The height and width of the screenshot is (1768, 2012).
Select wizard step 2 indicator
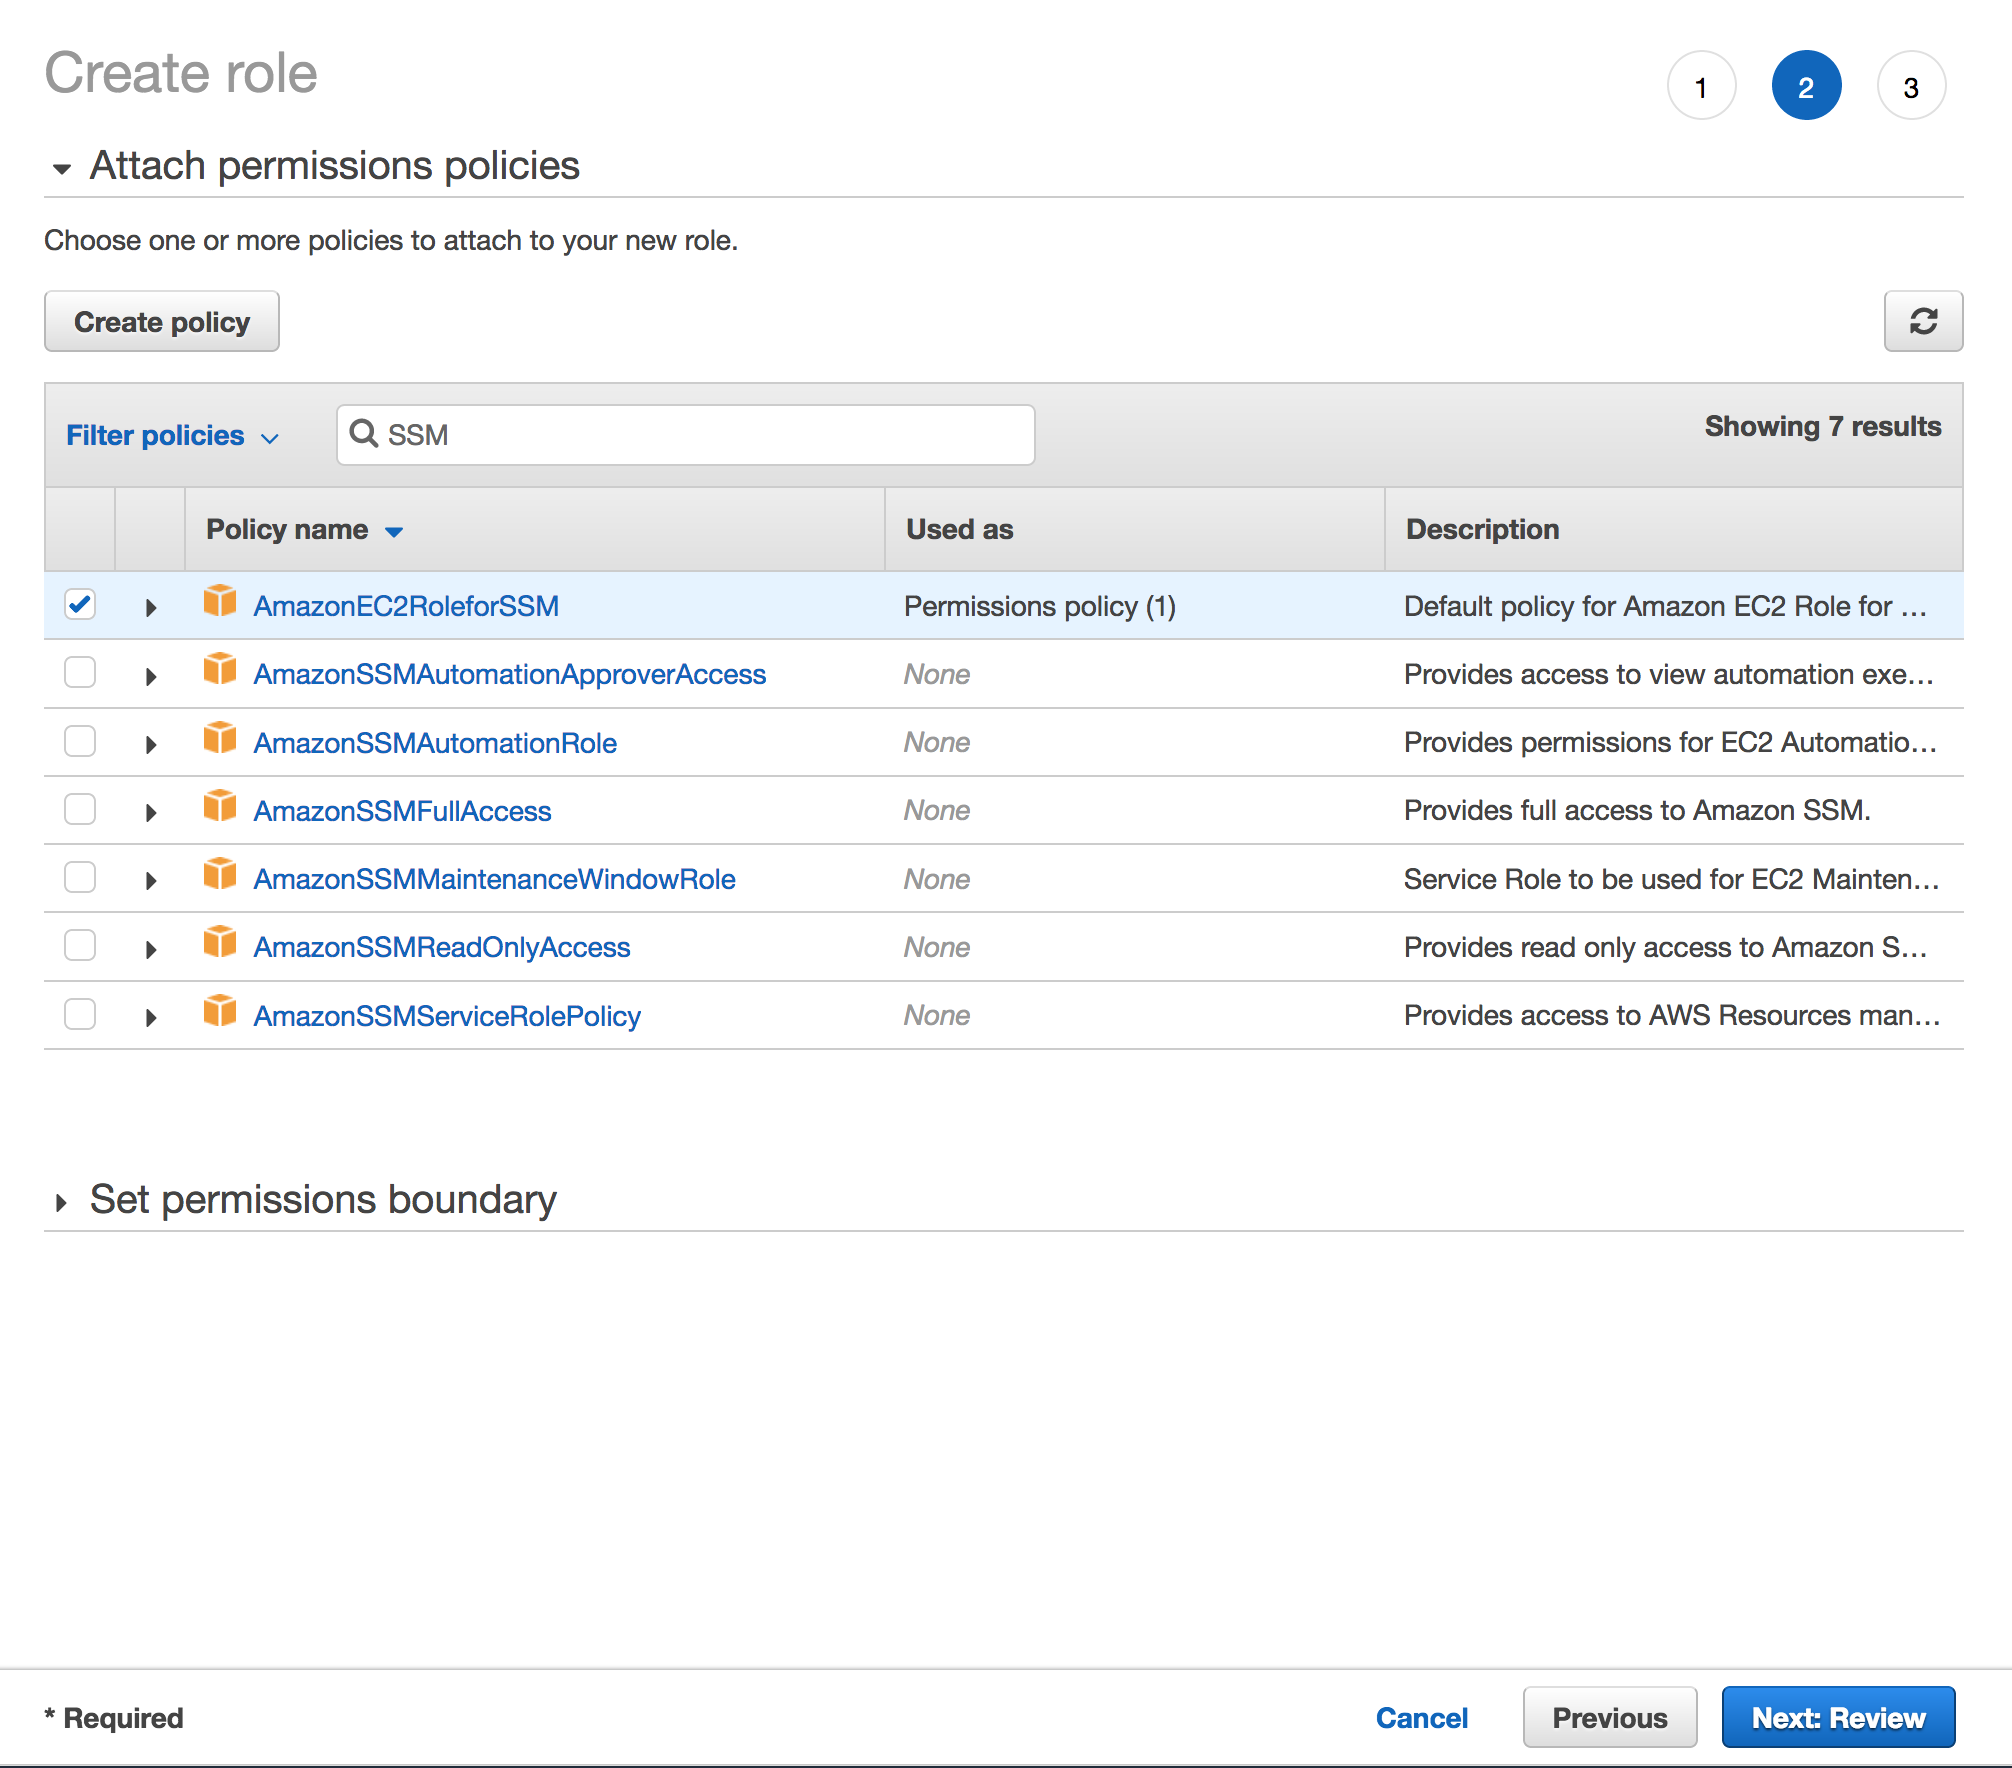coord(1806,86)
